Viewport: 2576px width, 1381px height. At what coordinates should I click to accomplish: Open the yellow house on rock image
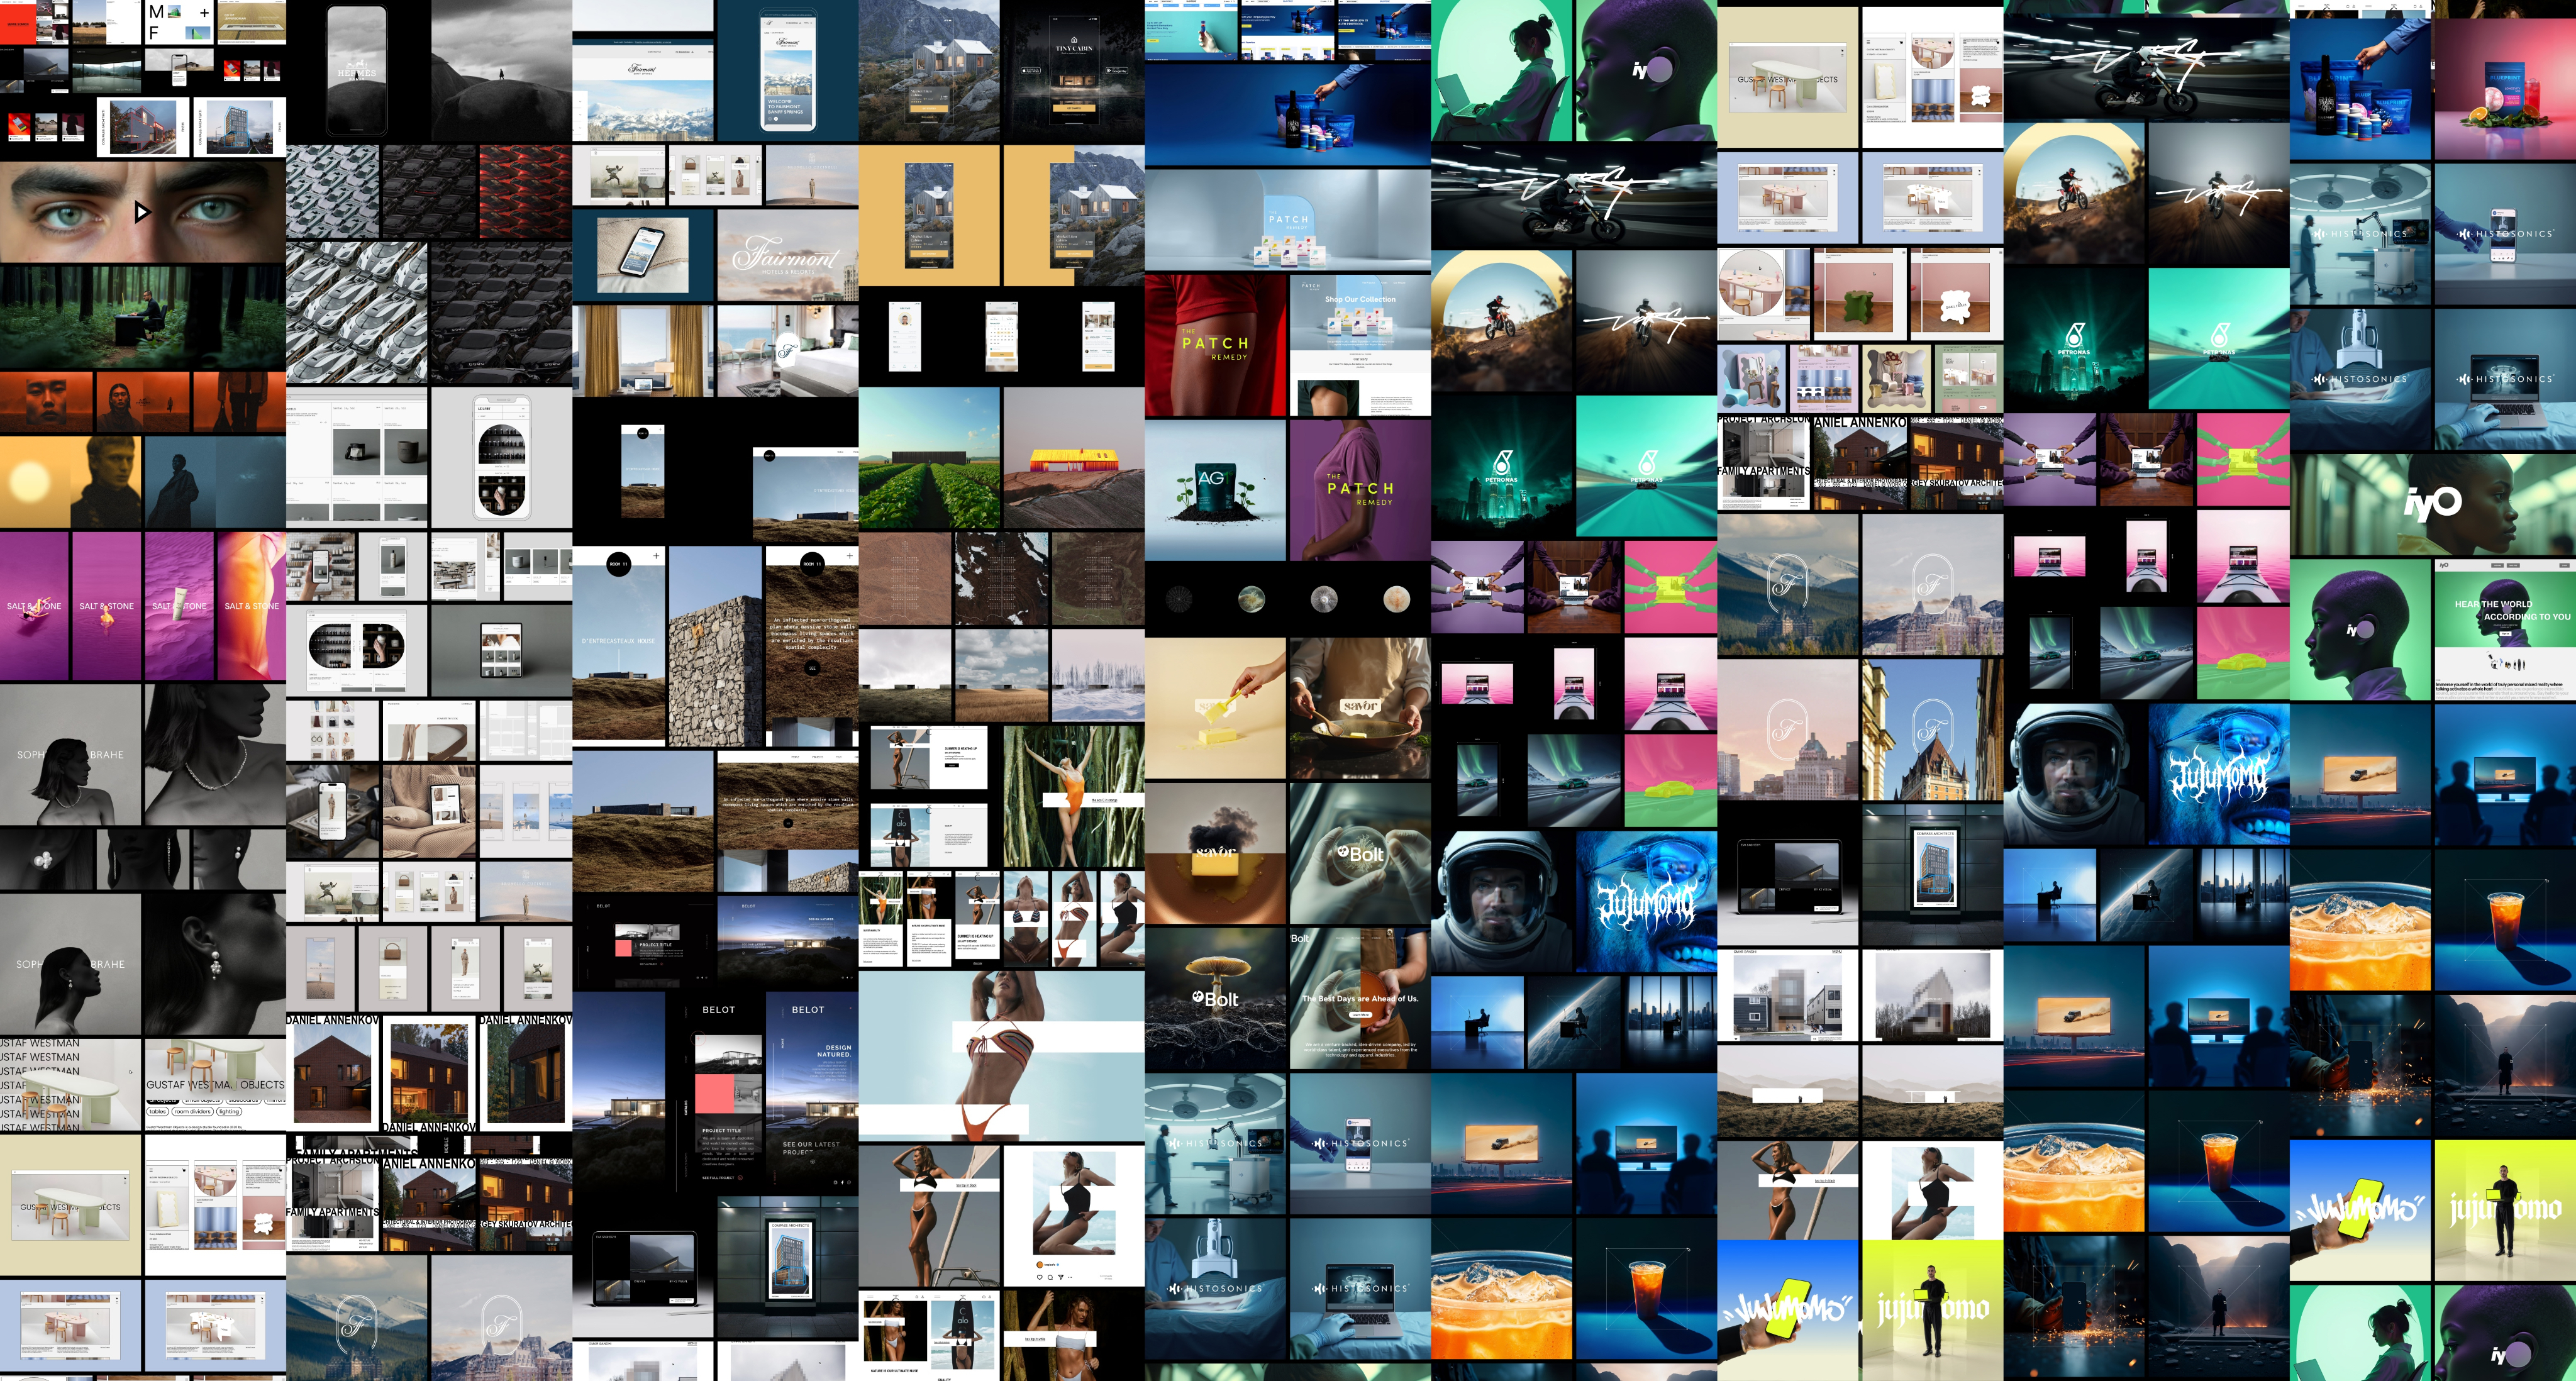coord(1073,459)
